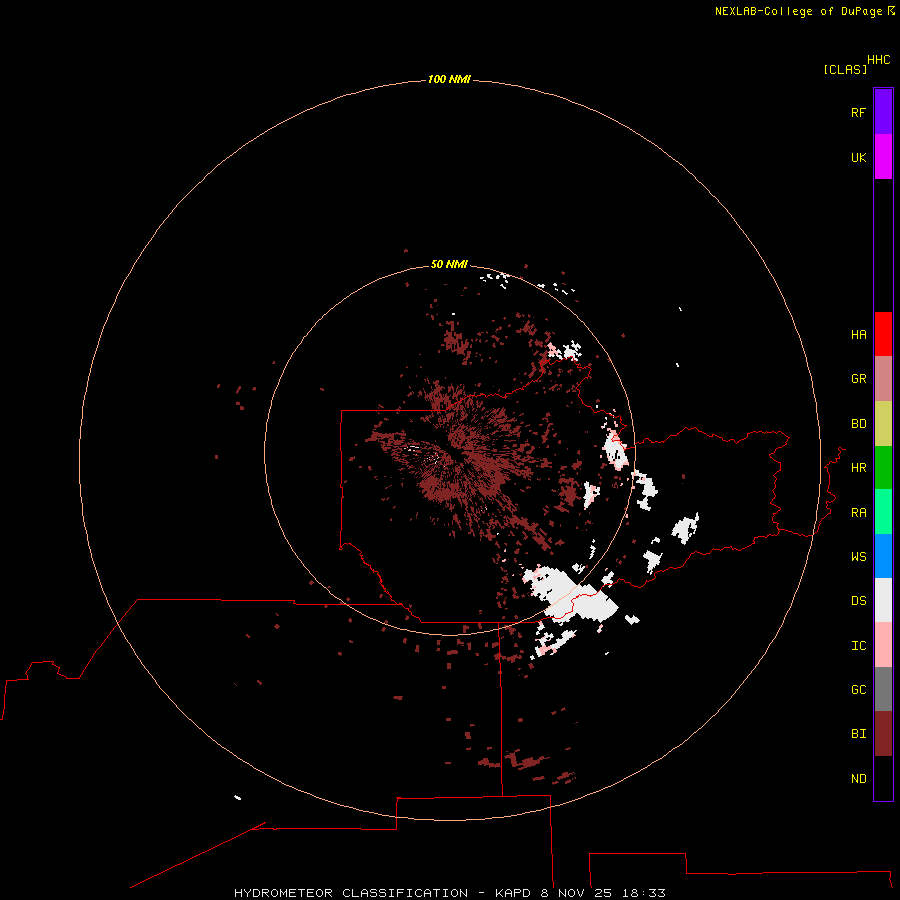
Task: Click the DS white legend color block
Action: (x=883, y=600)
